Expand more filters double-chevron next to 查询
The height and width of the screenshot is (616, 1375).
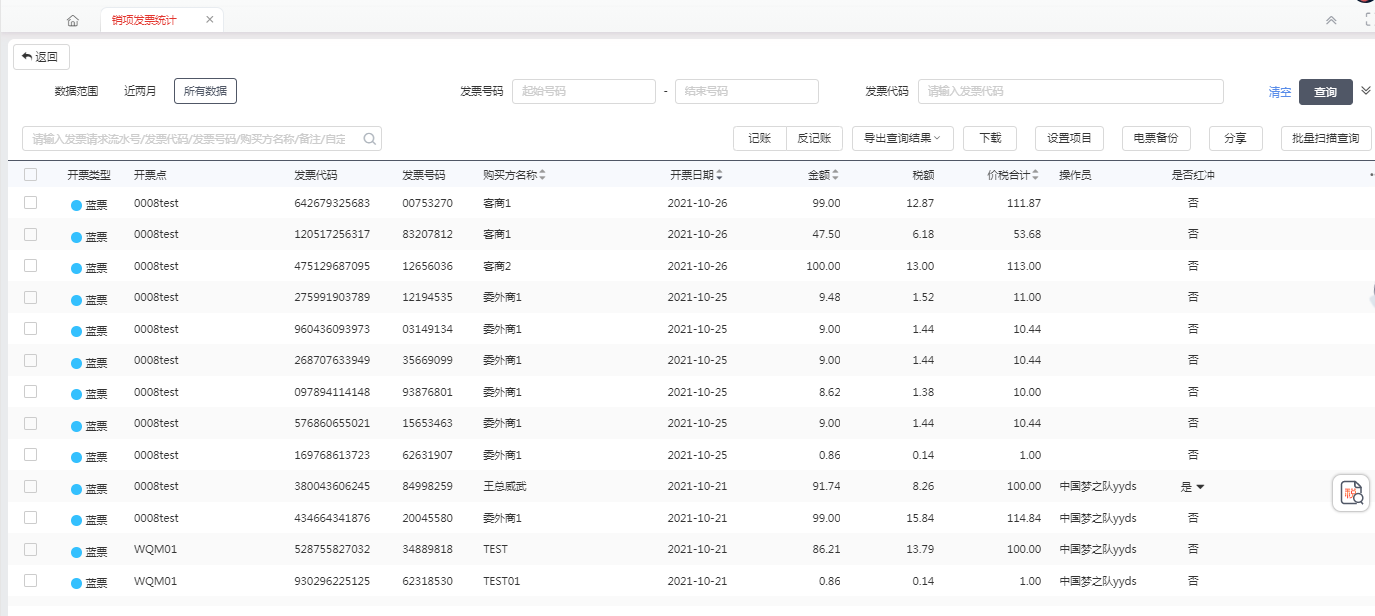(x=1366, y=91)
